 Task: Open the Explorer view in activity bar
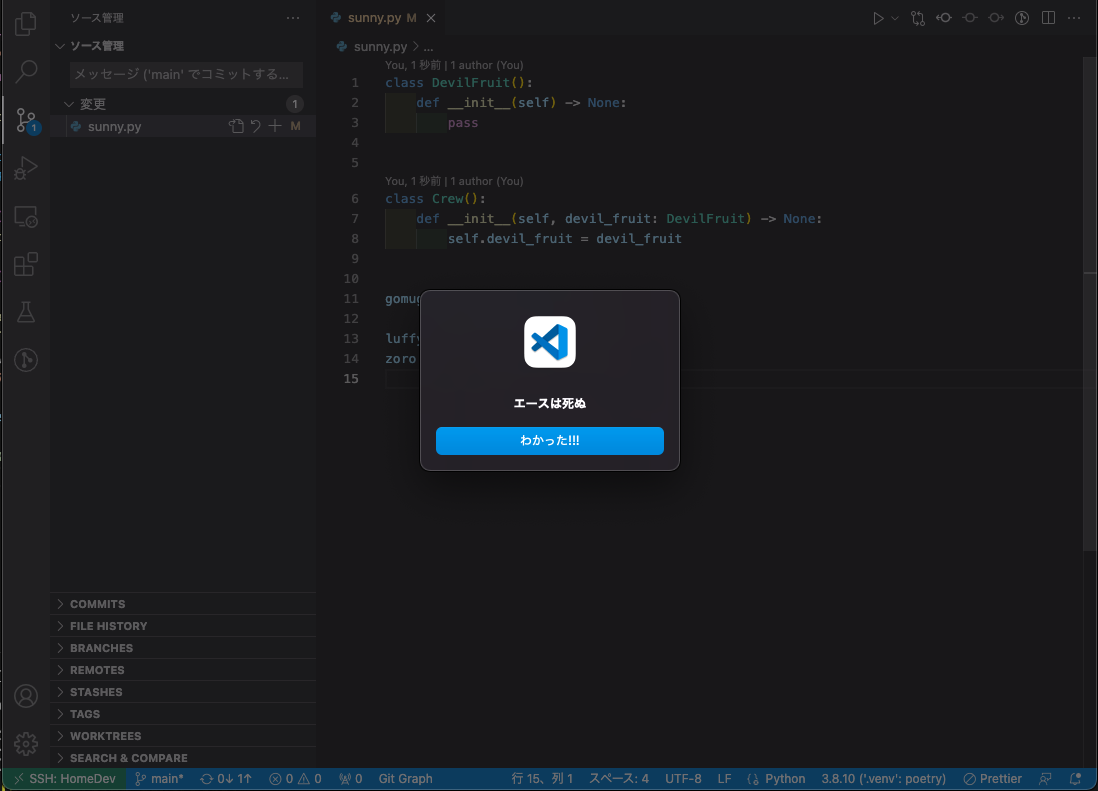click(x=26, y=23)
